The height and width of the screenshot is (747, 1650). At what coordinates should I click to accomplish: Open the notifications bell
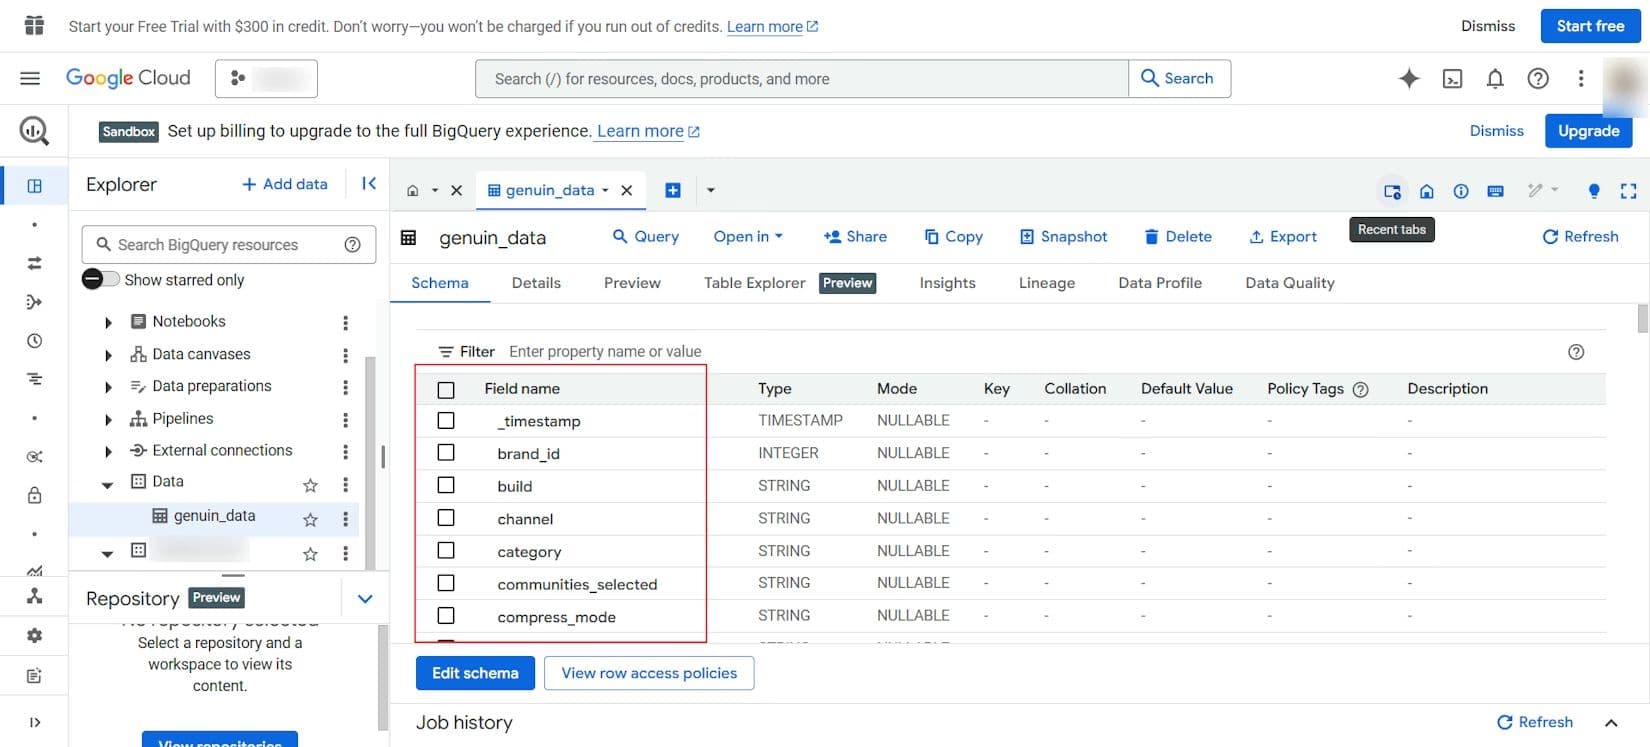1495,79
